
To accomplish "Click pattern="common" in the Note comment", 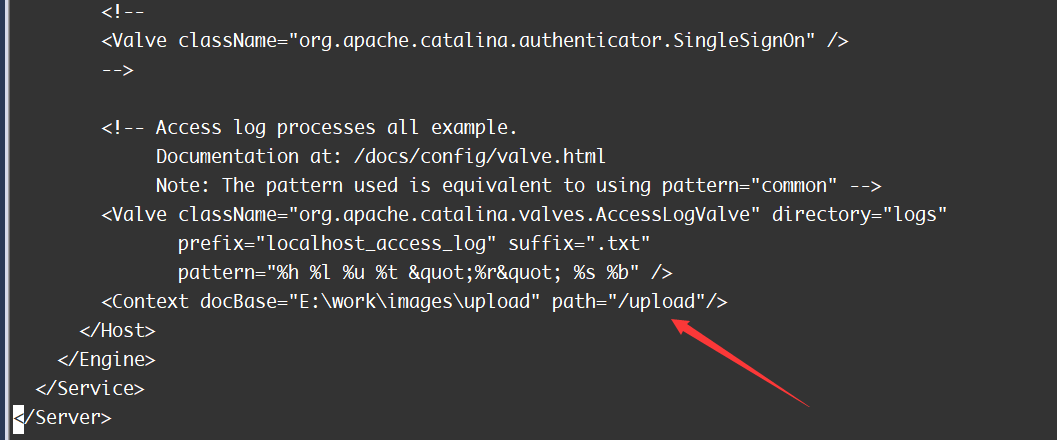I will pos(748,186).
